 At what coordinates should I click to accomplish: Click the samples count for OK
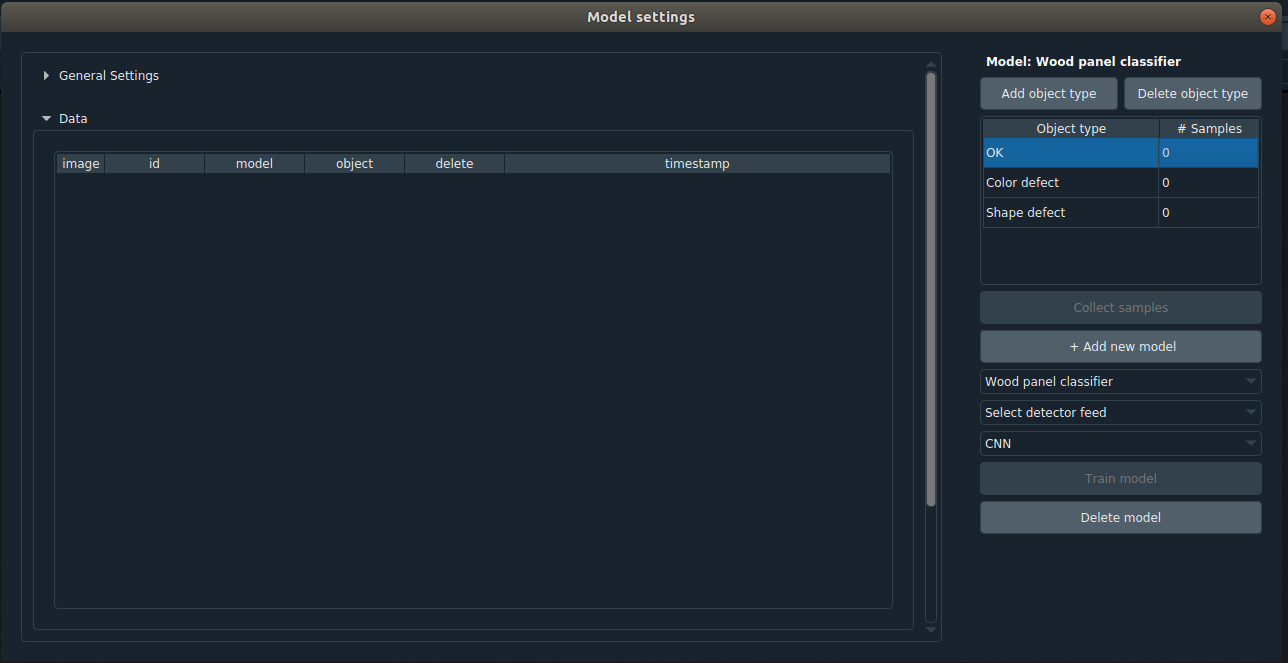point(1209,153)
